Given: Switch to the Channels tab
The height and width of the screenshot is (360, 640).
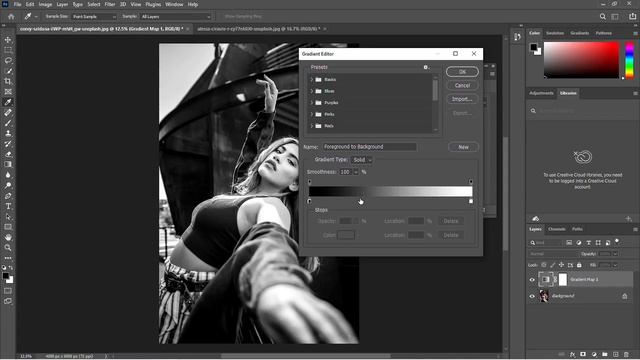Looking at the screenshot, I should coord(557,229).
